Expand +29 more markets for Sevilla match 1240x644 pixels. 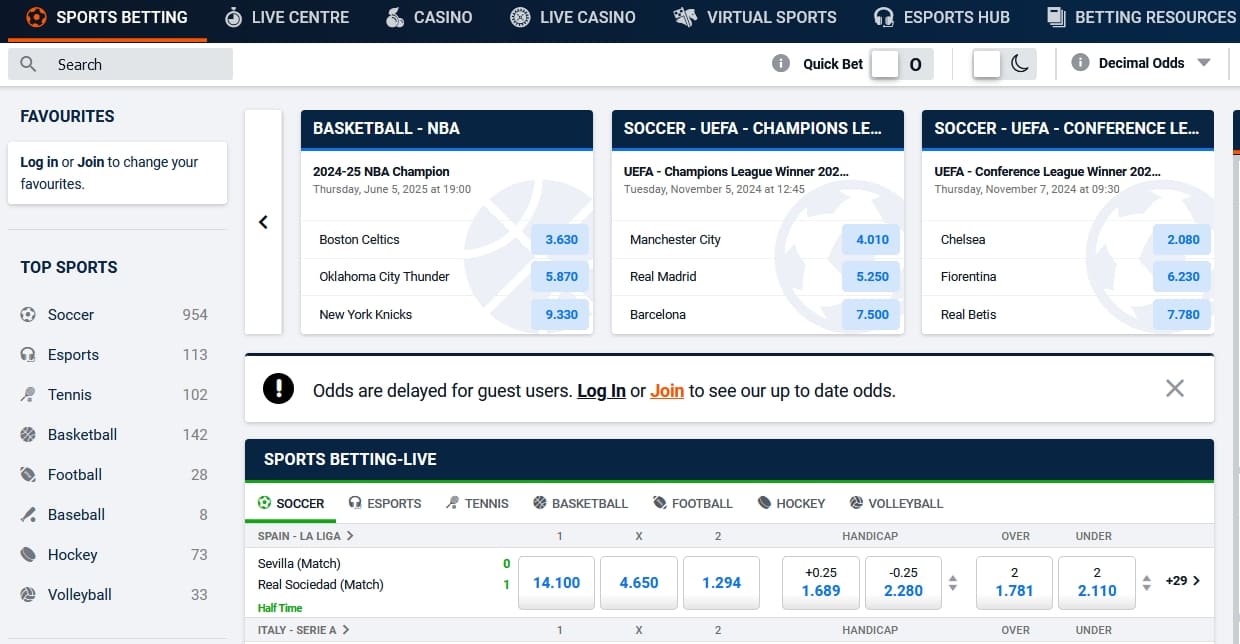click(1182, 581)
